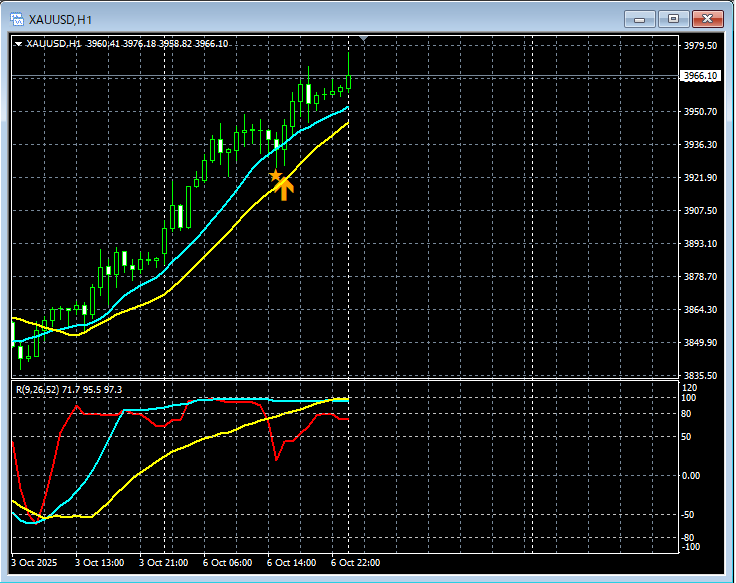The height and width of the screenshot is (583, 736).
Task: Click the XAUUSD,H1 OHLC header text
Action: (x=127, y=44)
